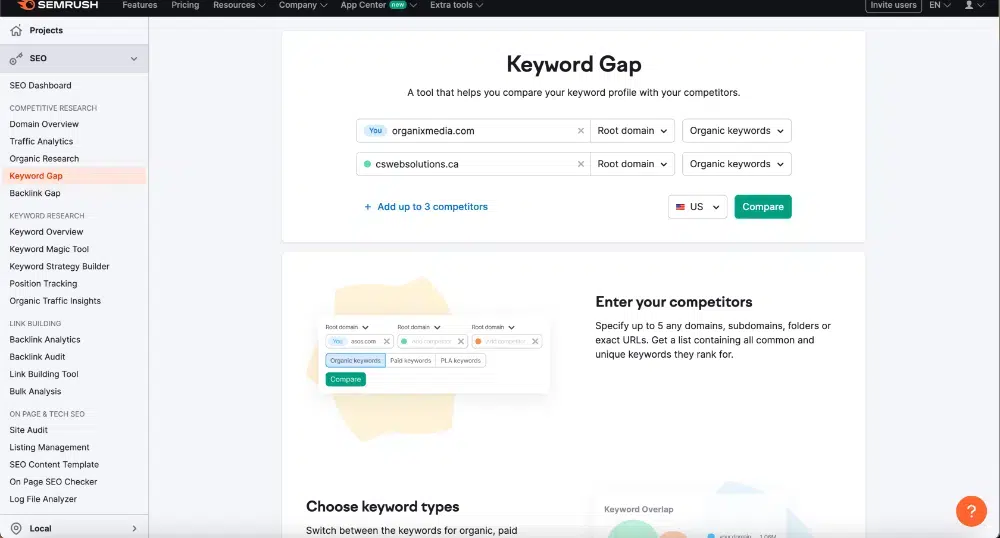The height and width of the screenshot is (538, 1000).
Task: Open Site Audit
Action: [x=28, y=430]
